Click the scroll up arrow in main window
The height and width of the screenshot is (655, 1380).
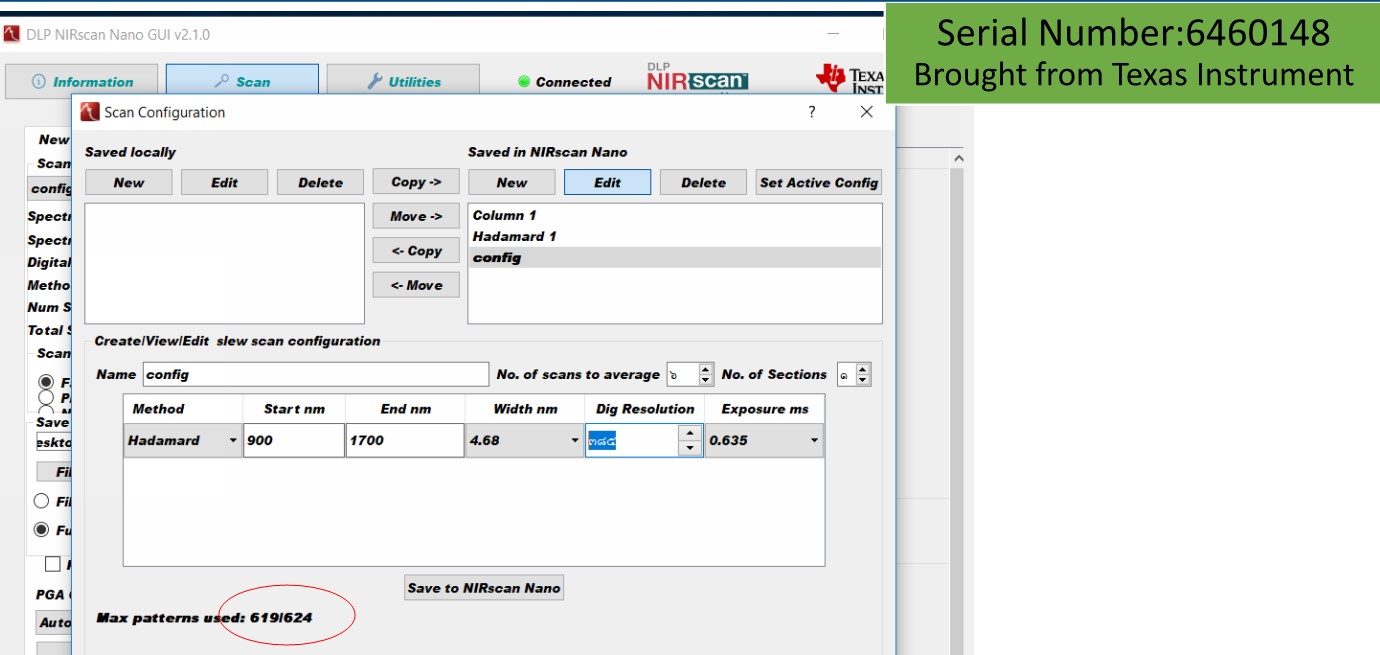click(x=958, y=158)
